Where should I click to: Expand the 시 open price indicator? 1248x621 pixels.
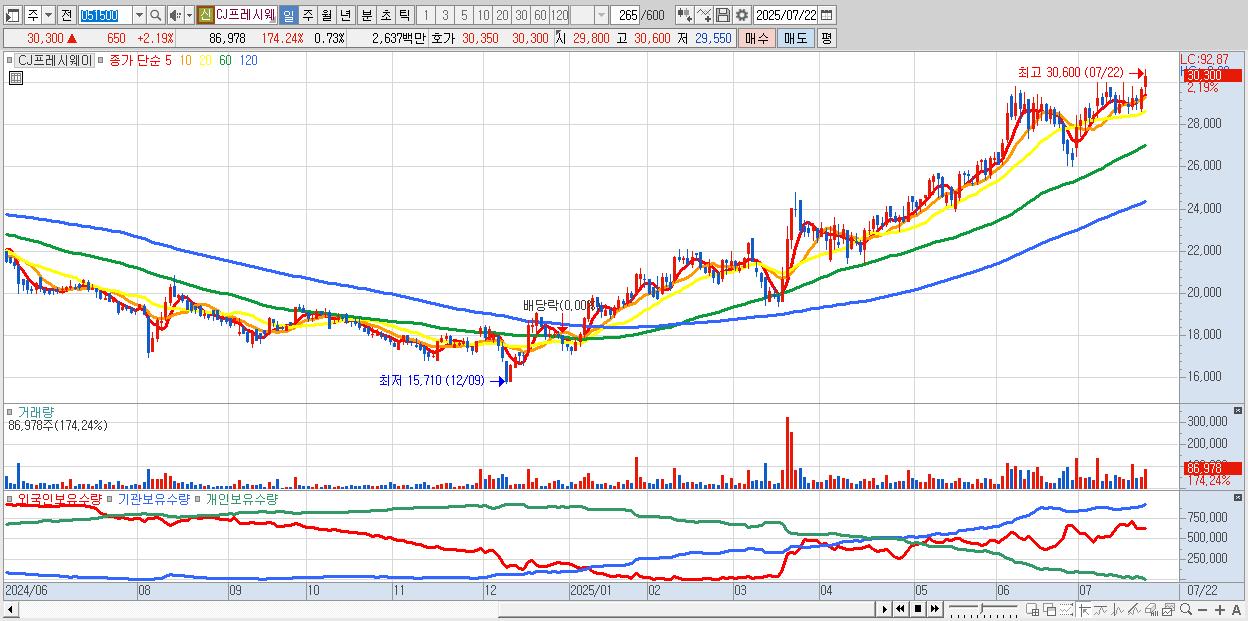coord(560,38)
